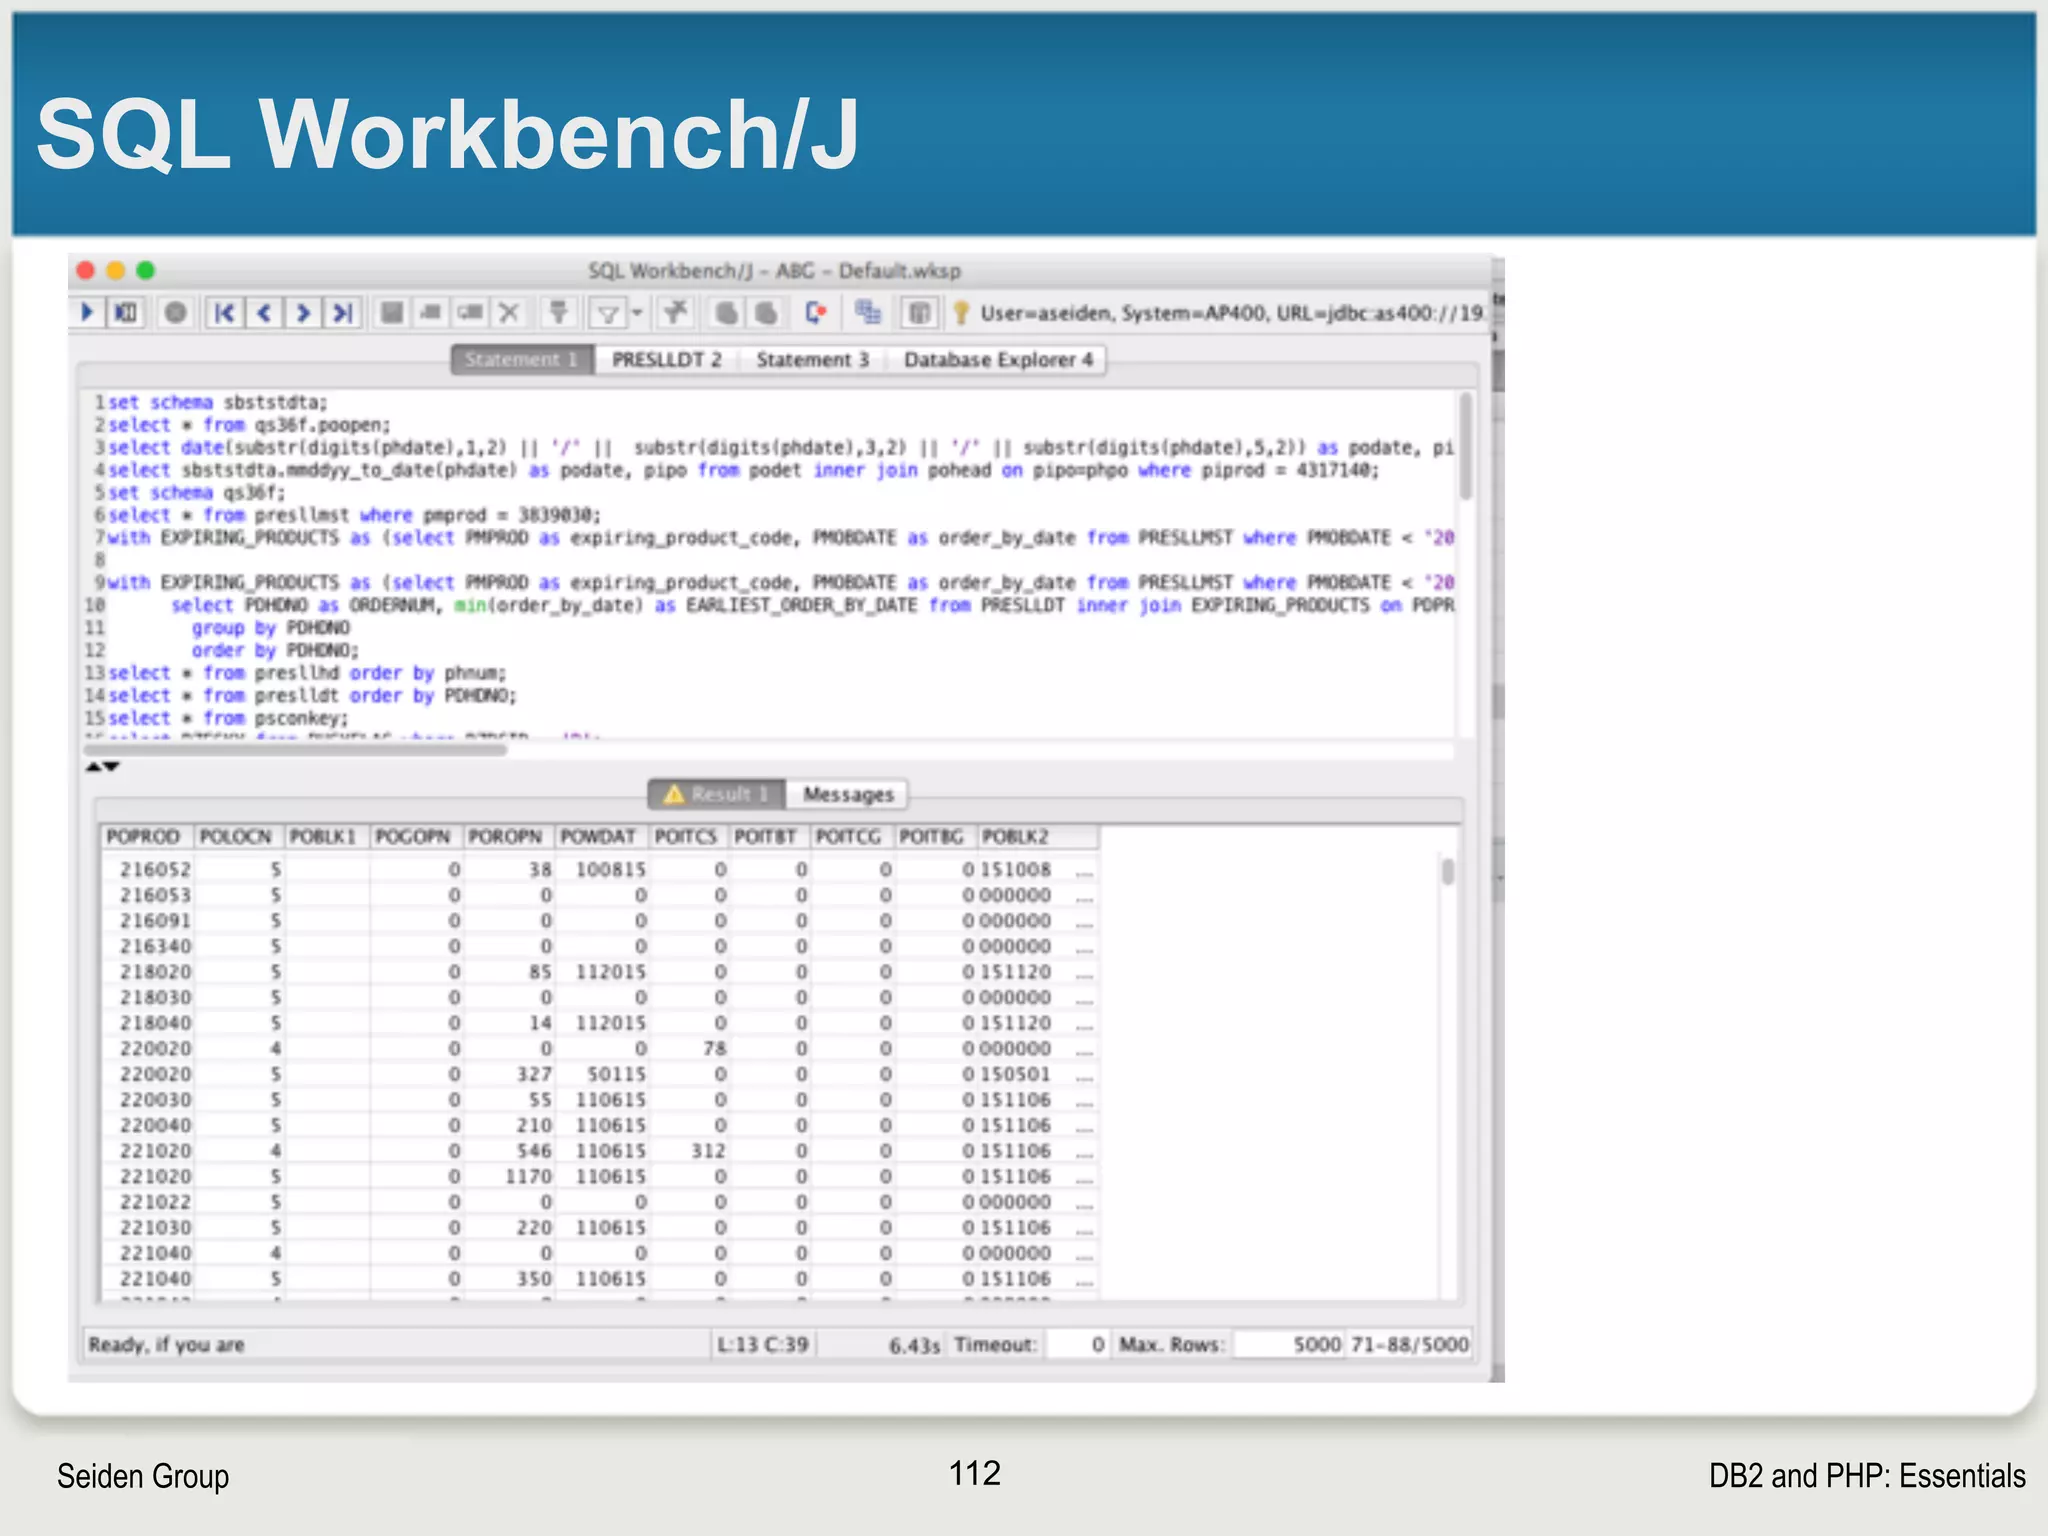Screen dimensions: 2048x1536
Task: Click the insert row icon
Action: (x=431, y=313)
